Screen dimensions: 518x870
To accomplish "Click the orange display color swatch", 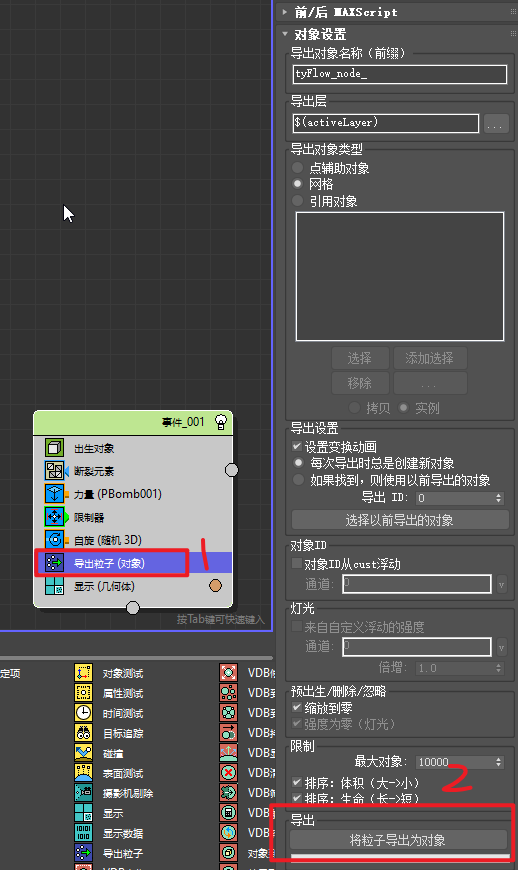I will (216, 585).
